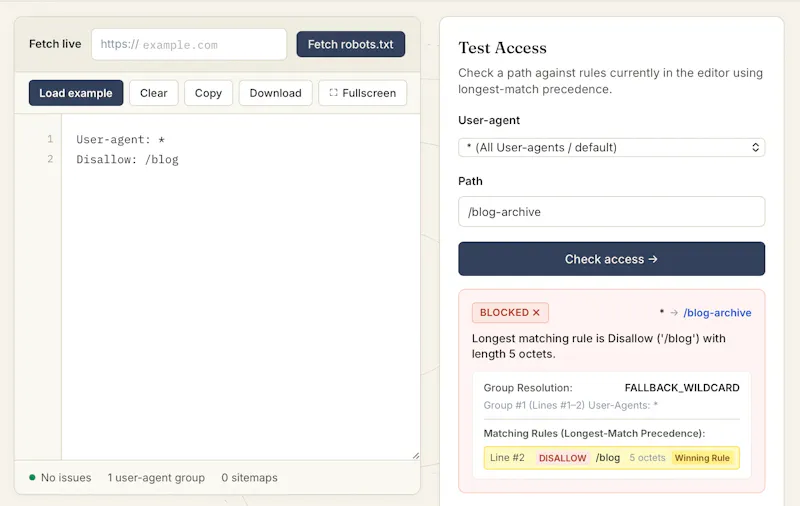Select line 2 'Disallow: /blog' in editor
The height and width of the screenshot is (506, 800).
[128, 160]
